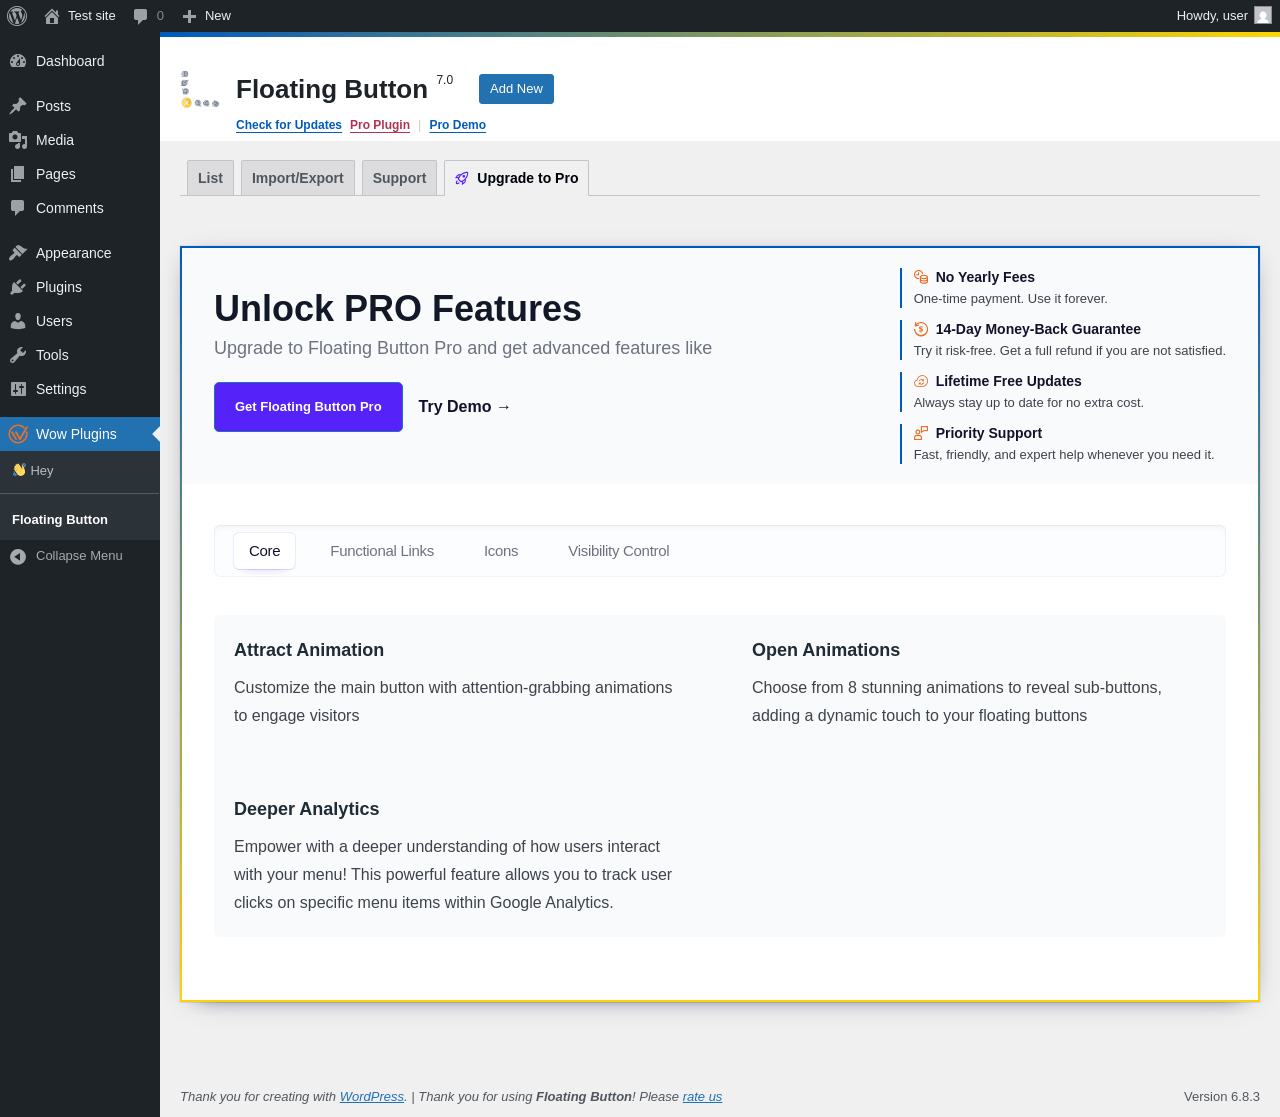The width and height of the screenshot is (1280, 1117).
Task: Click Check for Updates link
Action: [x=289, y=125]
